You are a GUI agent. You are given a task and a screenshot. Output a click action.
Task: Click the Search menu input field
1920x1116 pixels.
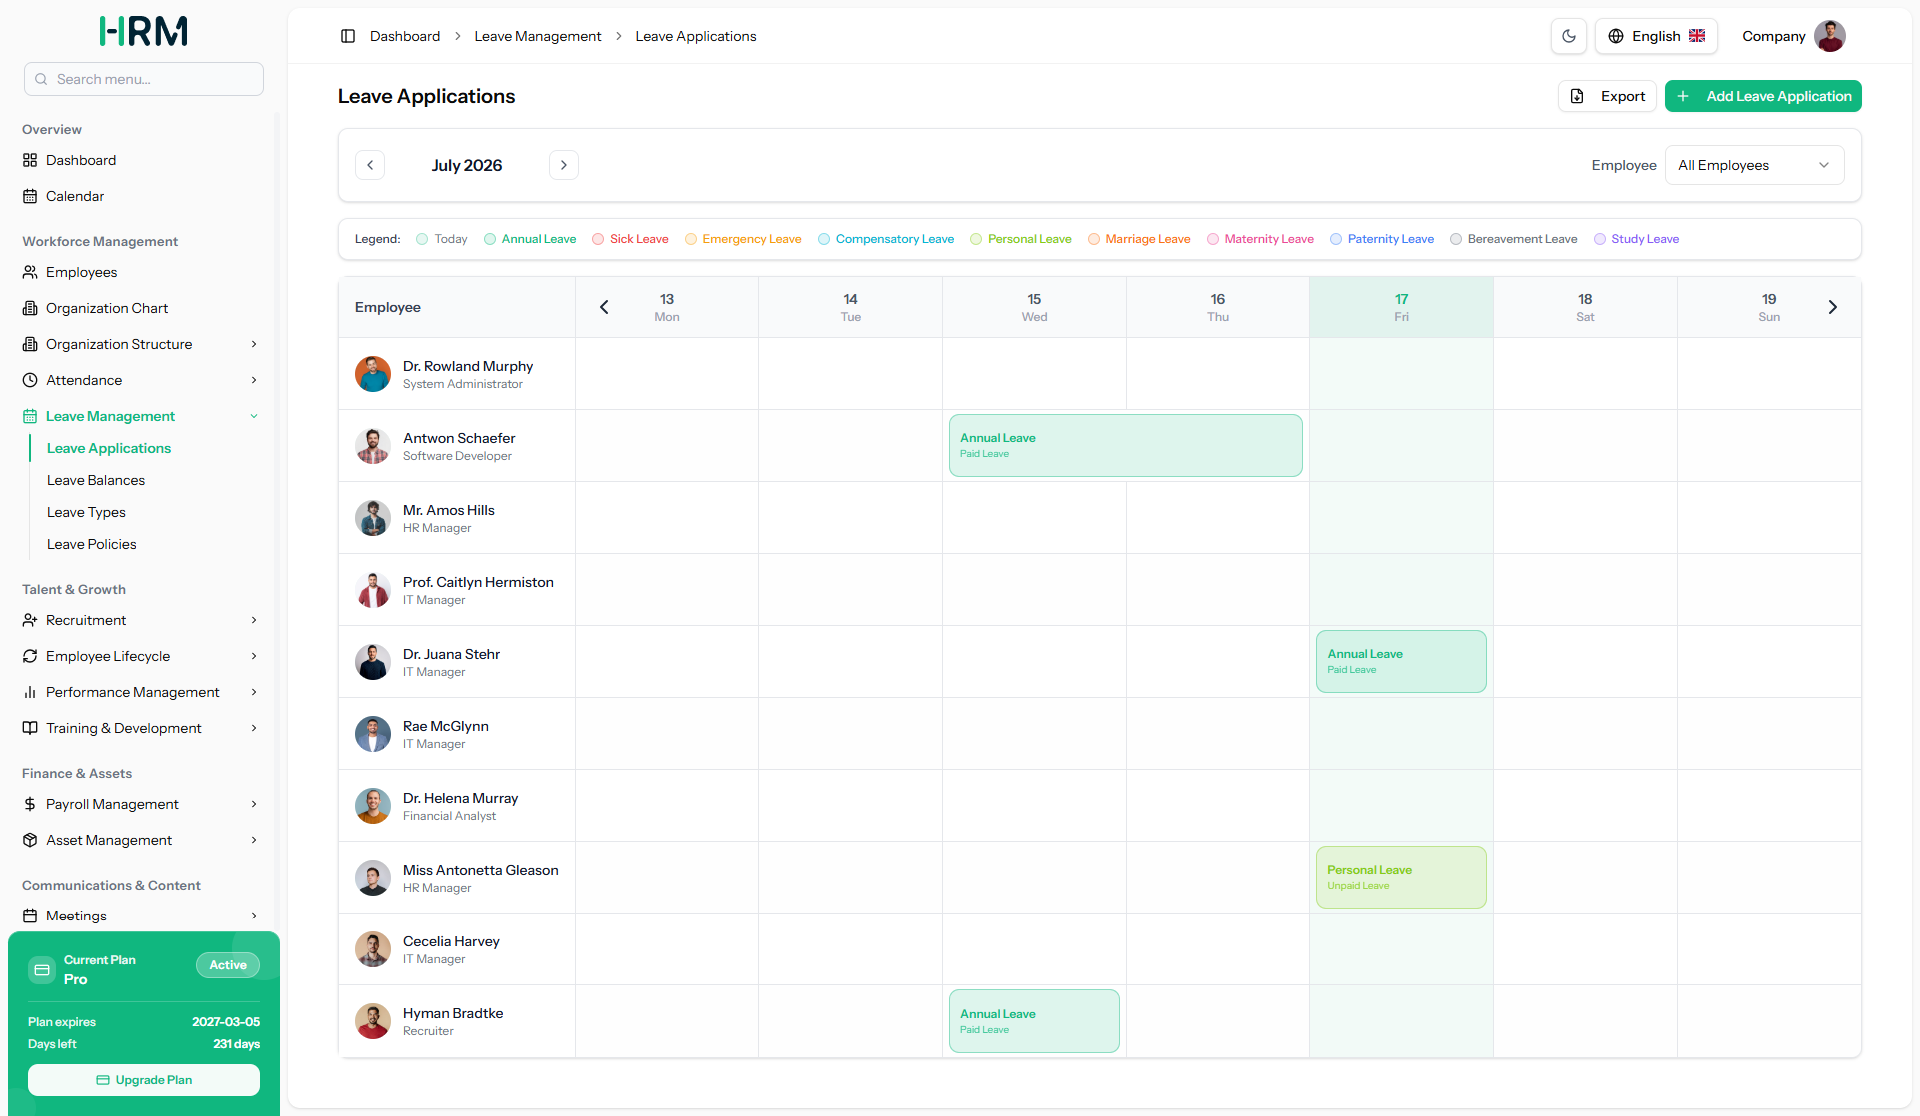(144, 79)
